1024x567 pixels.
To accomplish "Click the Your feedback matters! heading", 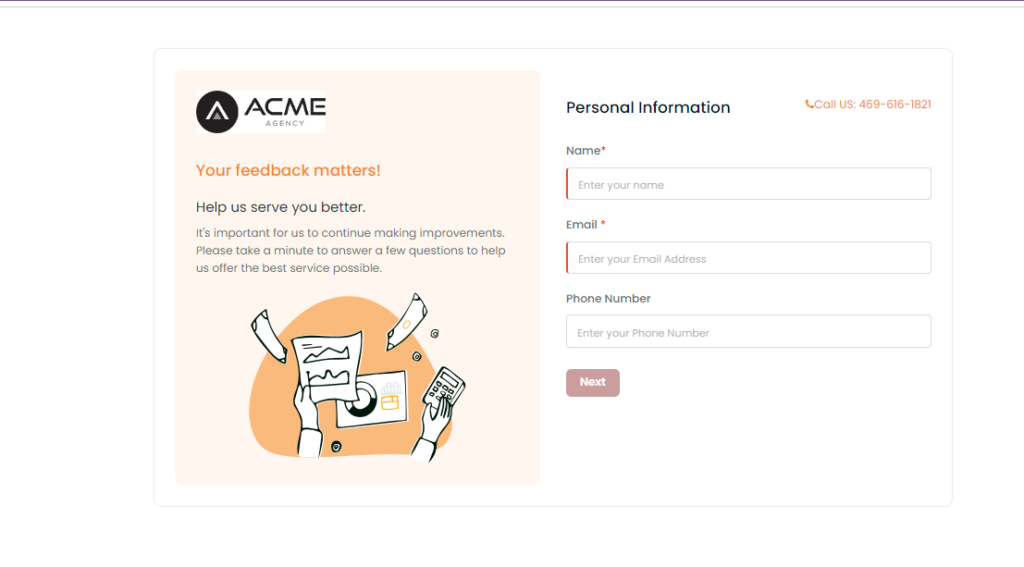I will (x=288, y=170).
